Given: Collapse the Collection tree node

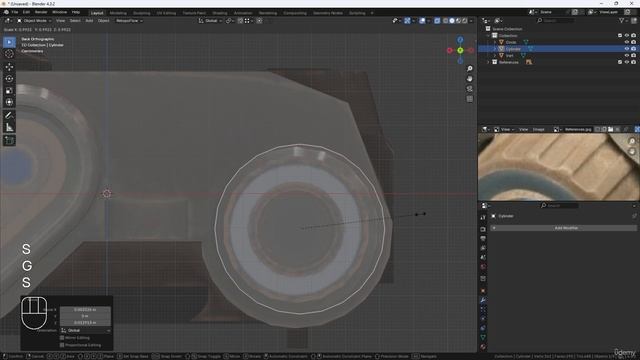Looking at the screenshot, I should tap(488, 36).
